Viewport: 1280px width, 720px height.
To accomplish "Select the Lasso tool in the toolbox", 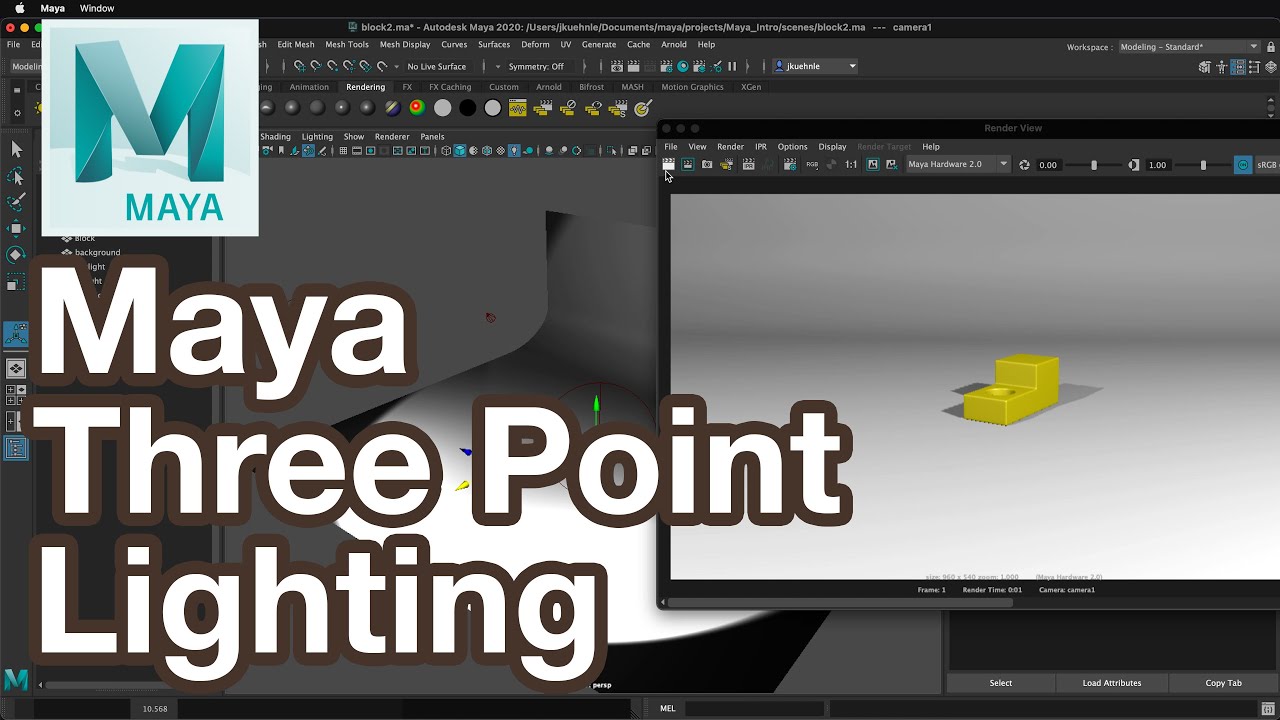I will tap(16, 176).
